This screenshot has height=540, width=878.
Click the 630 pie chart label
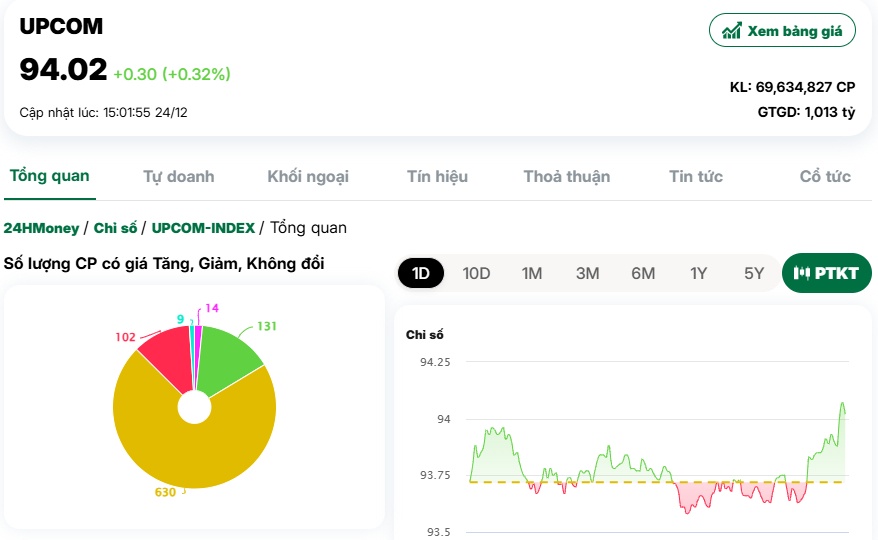[x=165, y=492]
